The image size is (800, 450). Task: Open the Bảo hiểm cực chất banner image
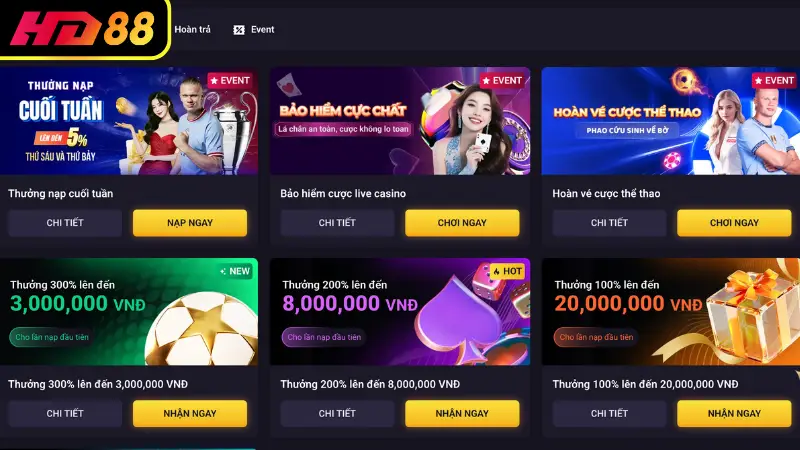pyautogui.click(x=400, y=121)
